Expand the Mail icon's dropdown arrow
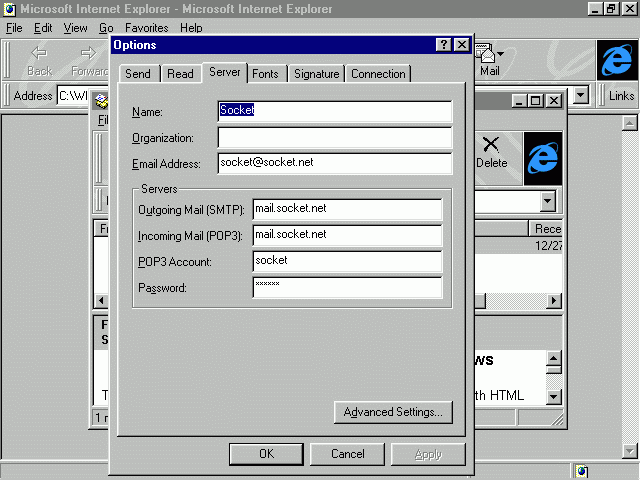Image resolution: width=640 pixels, height=480 pixels. (x=501, y=53)
